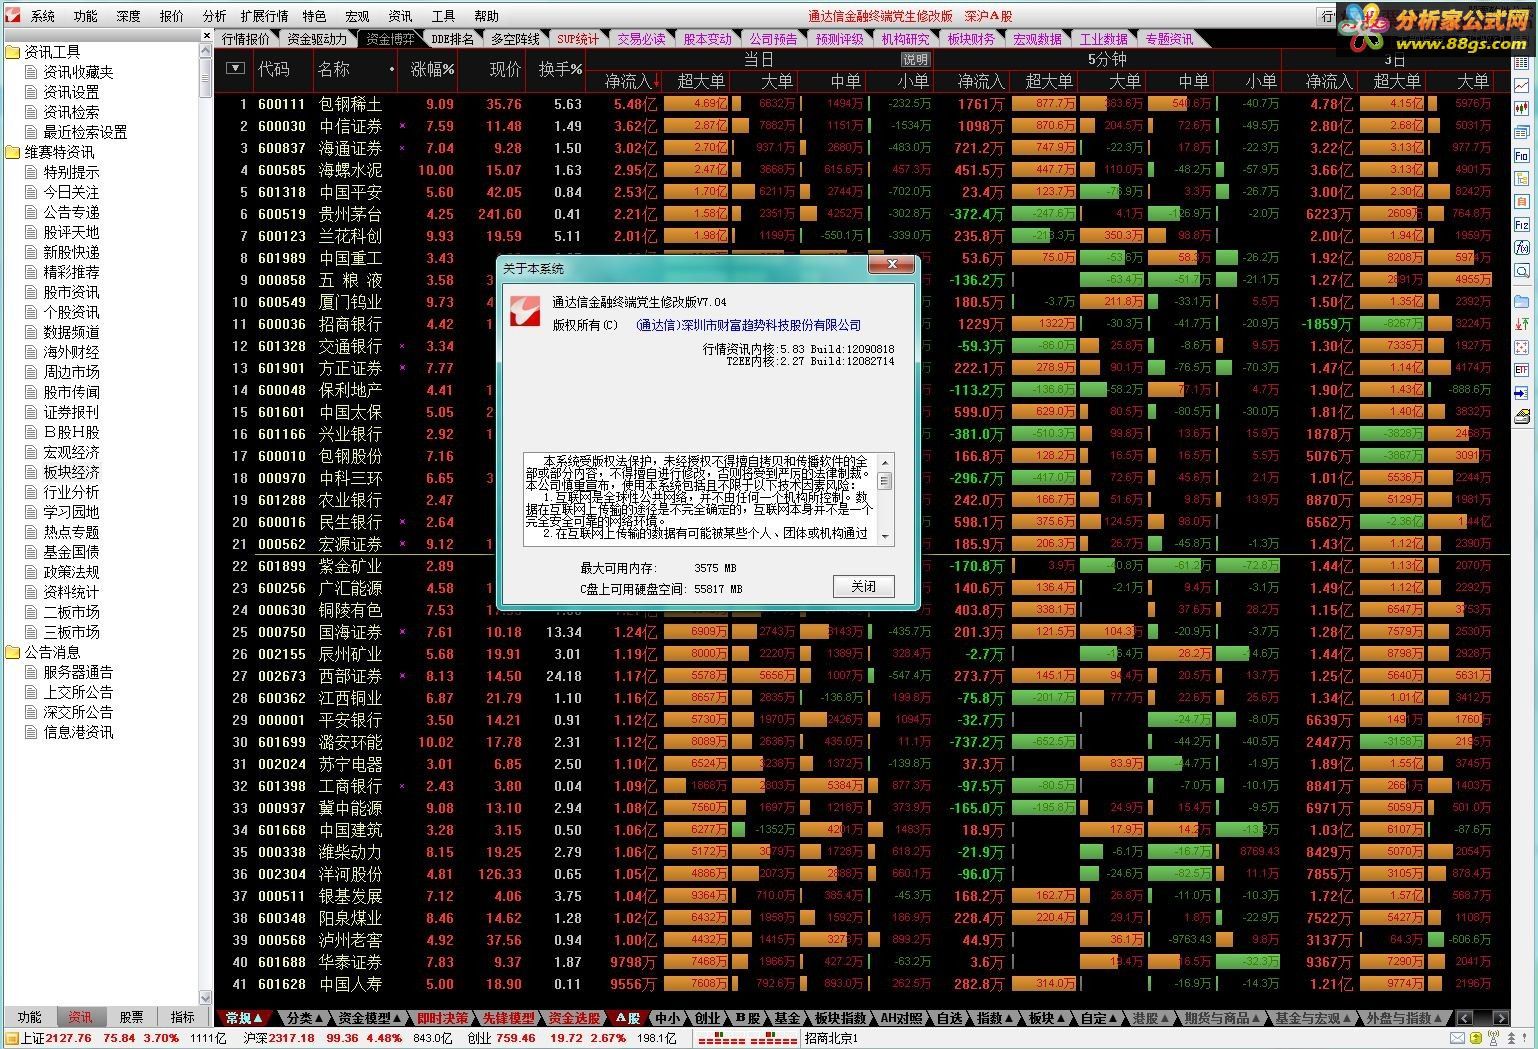Click the 自 self-selected stocks icon
This screenshot has width=1538, height=1049.
[x=1522, y=201]
